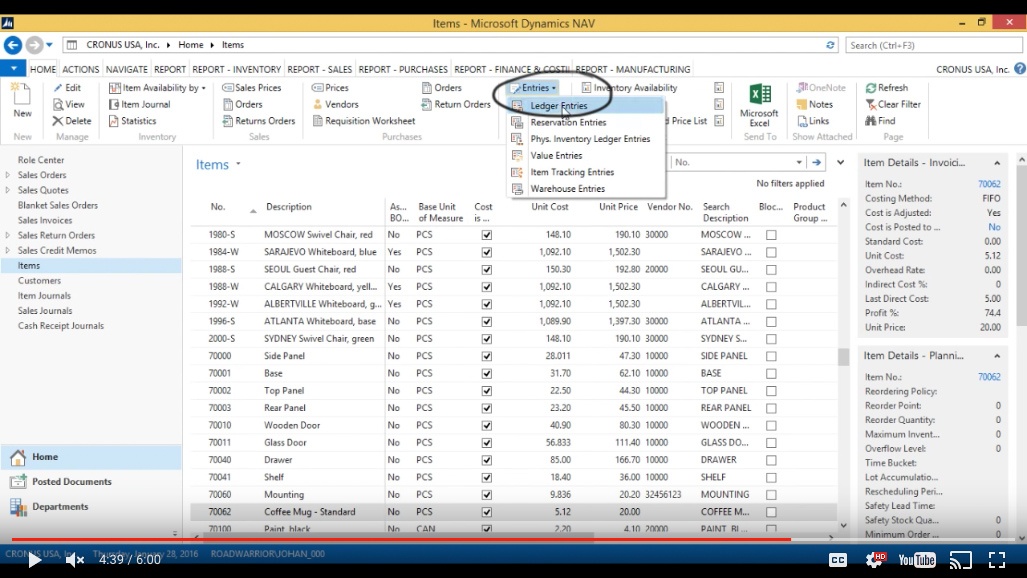Toggle Blocked checkbox for item 70000 Side Panel
1027x578 pixels.
pos(772,356)
